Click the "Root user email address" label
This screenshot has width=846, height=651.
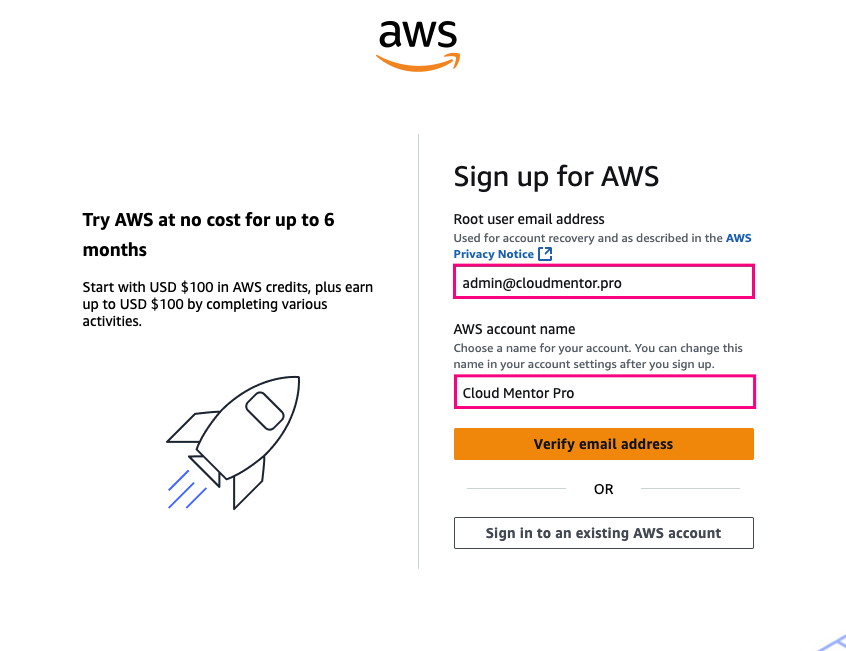tap(529, 219)
